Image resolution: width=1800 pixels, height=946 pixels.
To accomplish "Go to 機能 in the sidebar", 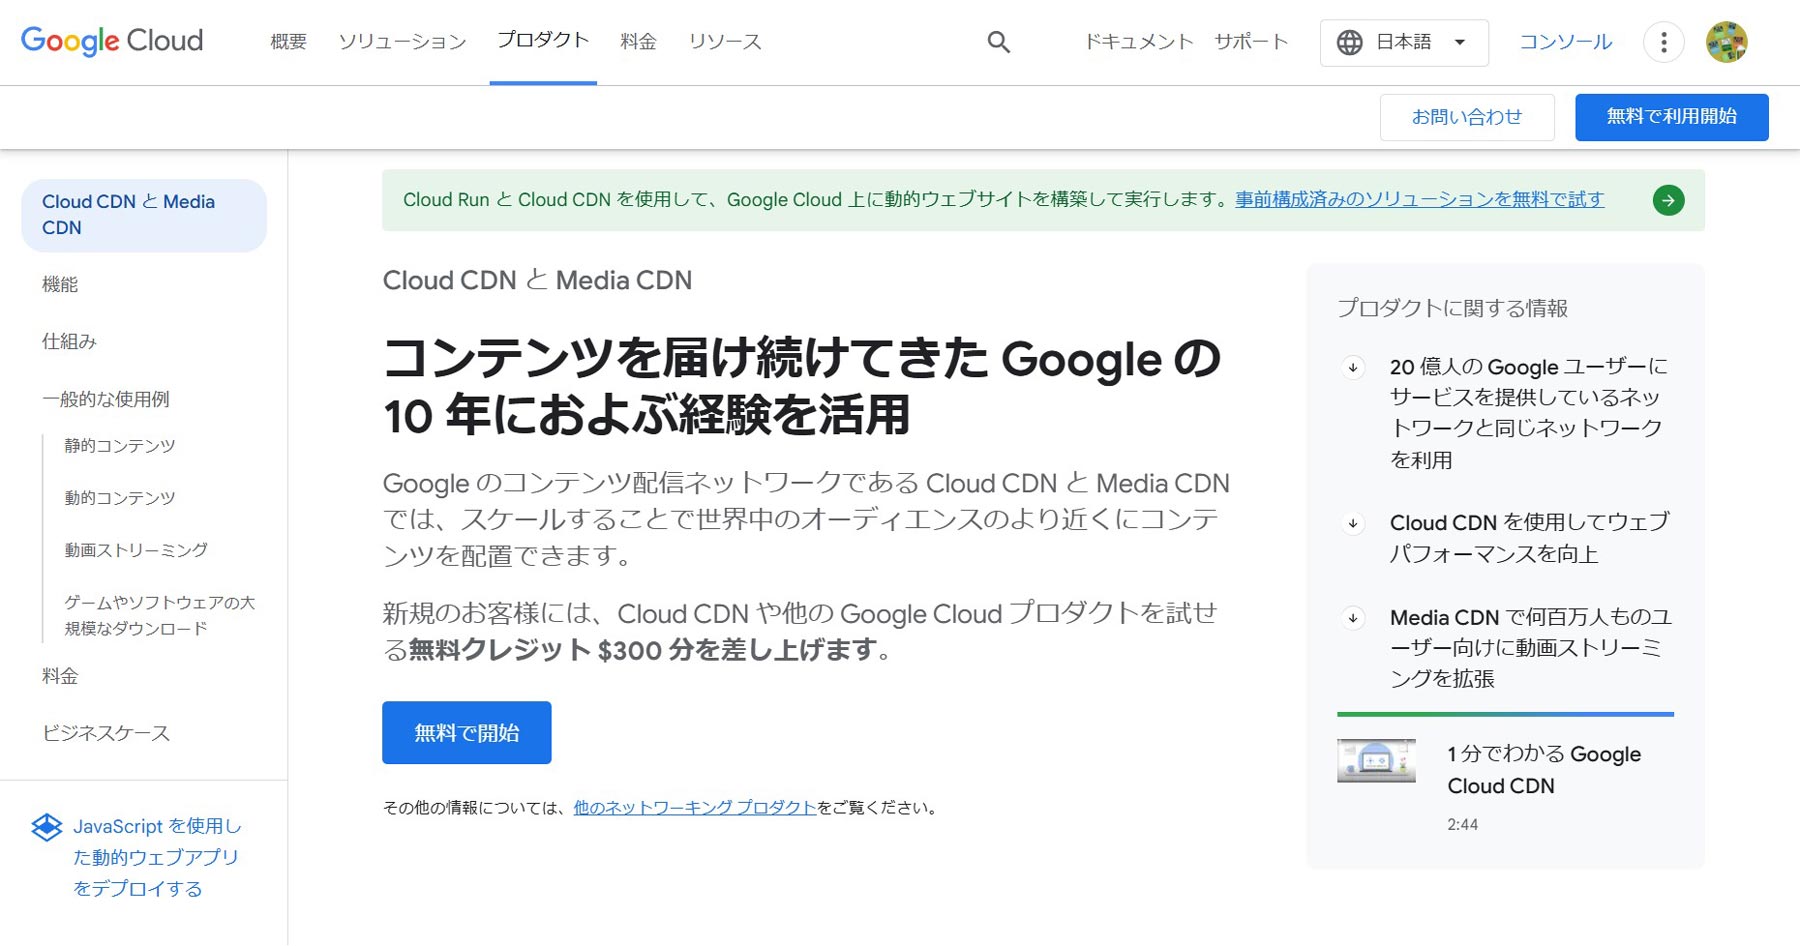I will [x=60, y=284].
